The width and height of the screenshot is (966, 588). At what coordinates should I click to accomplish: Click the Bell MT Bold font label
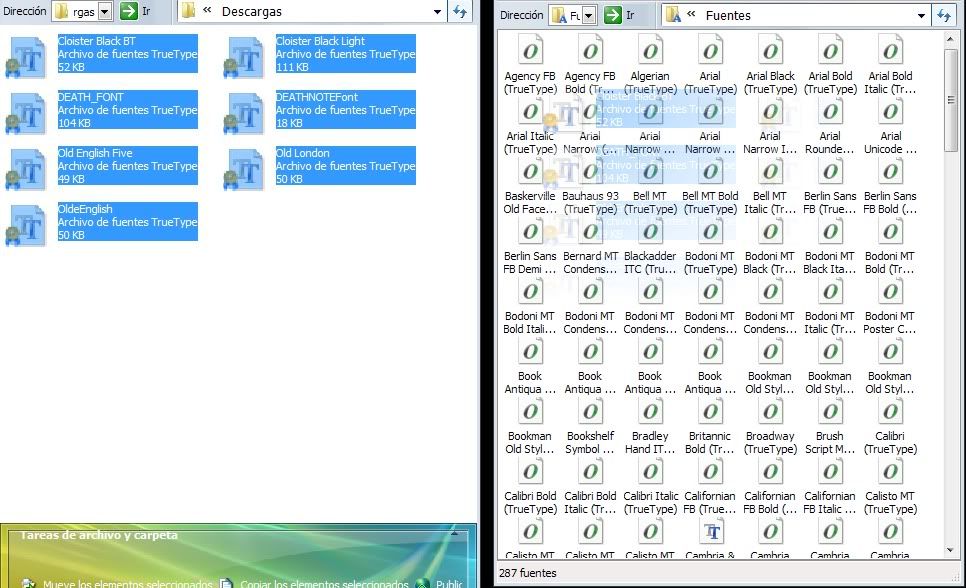point(710,202)
